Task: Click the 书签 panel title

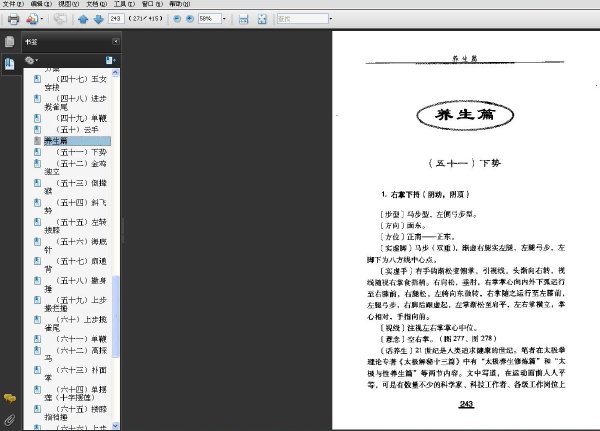Action: [31, 42]
